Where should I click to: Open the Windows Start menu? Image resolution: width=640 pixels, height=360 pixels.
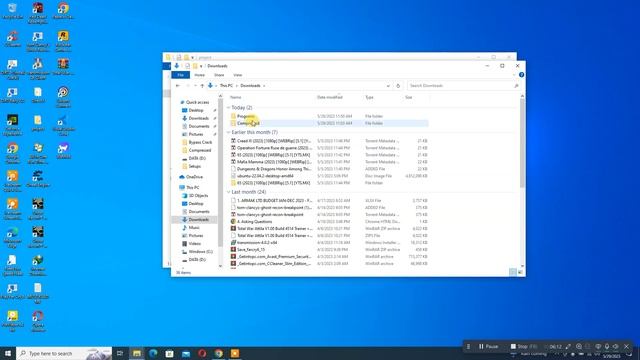click(8, 353)
